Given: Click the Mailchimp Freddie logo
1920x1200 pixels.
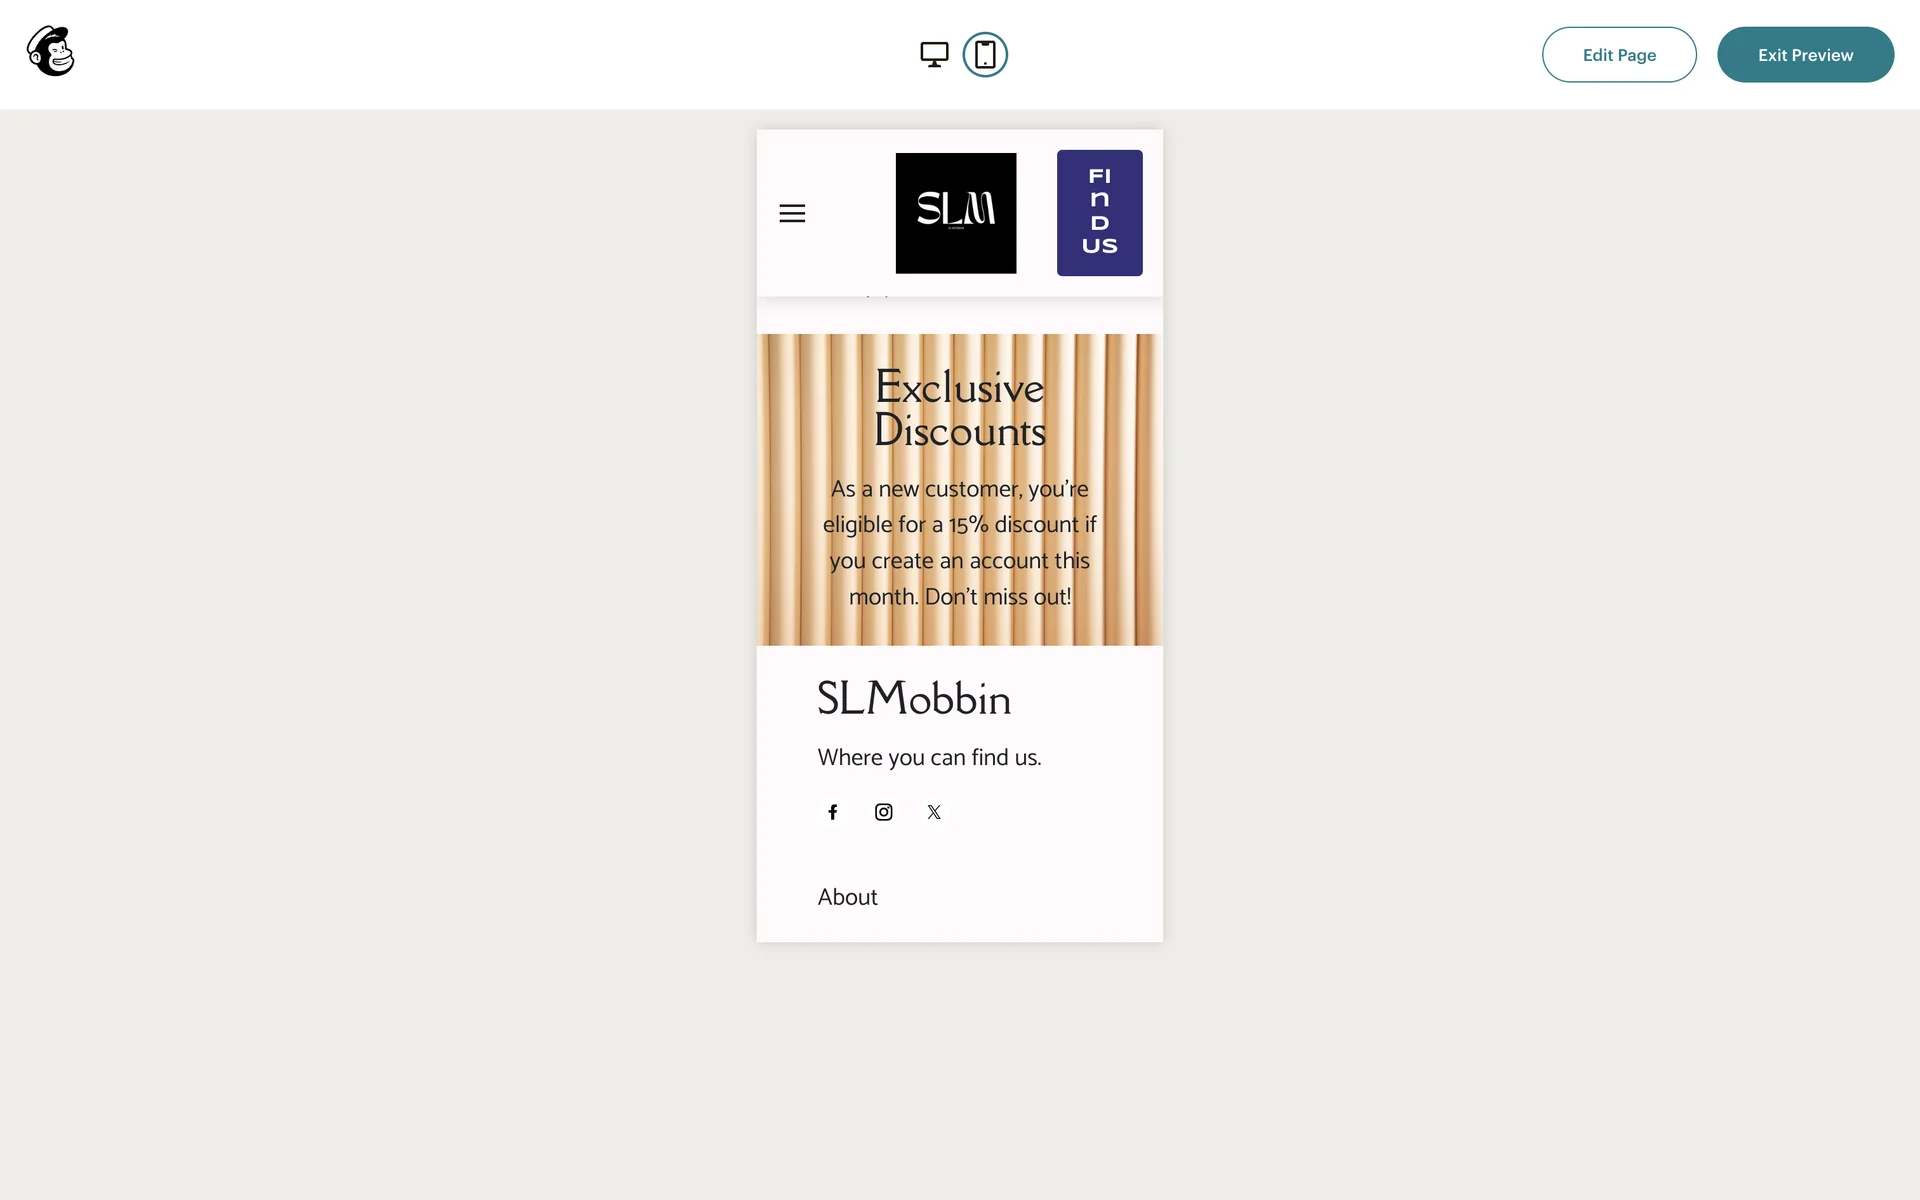Looking at the screenshot, I should [x=51, y=52].
